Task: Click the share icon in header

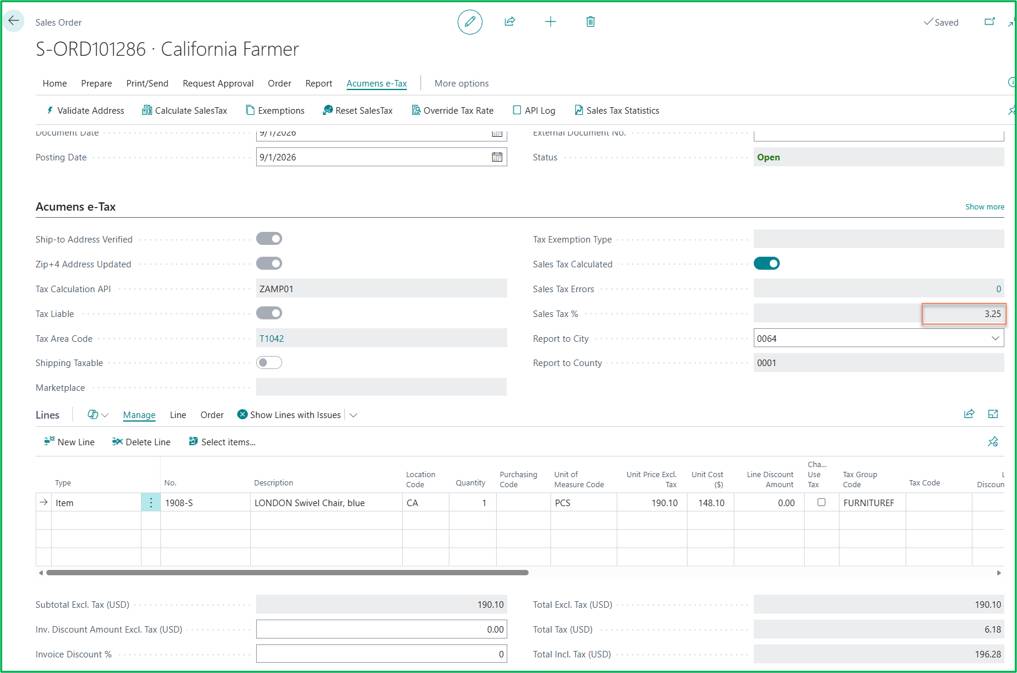Action: tap(510, 22)
